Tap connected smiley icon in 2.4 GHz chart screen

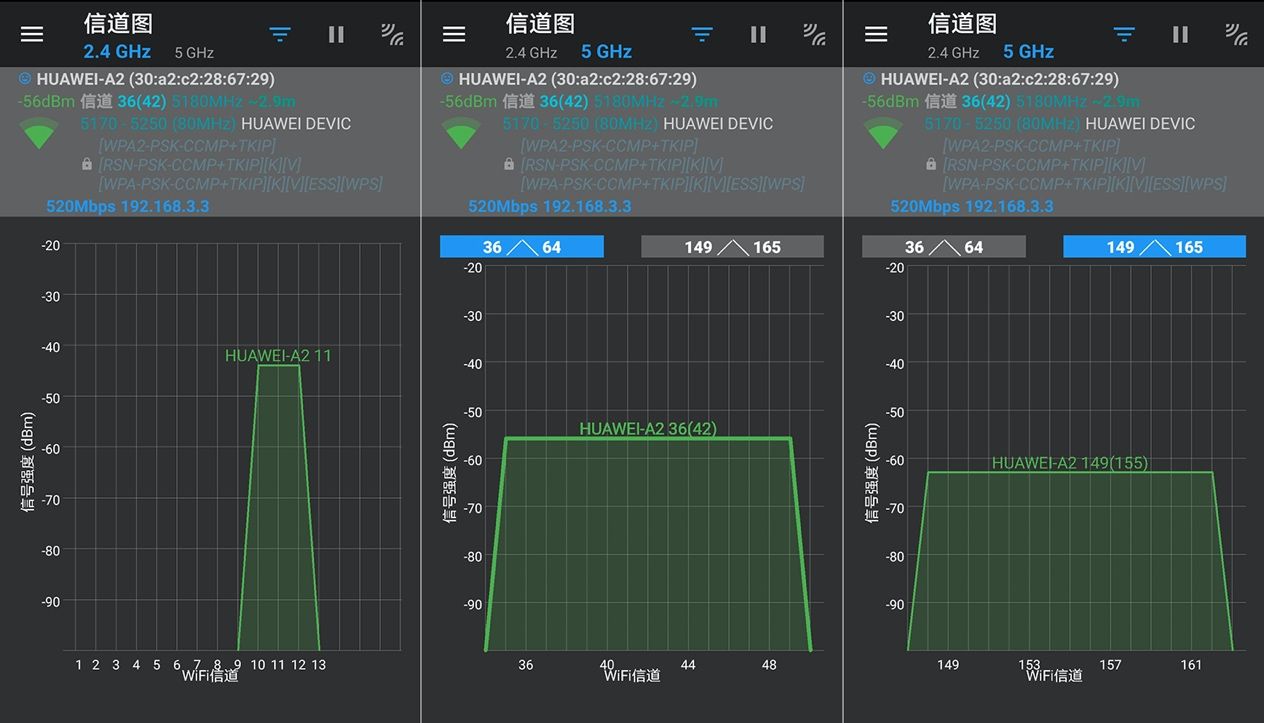[x=25, y=78]
